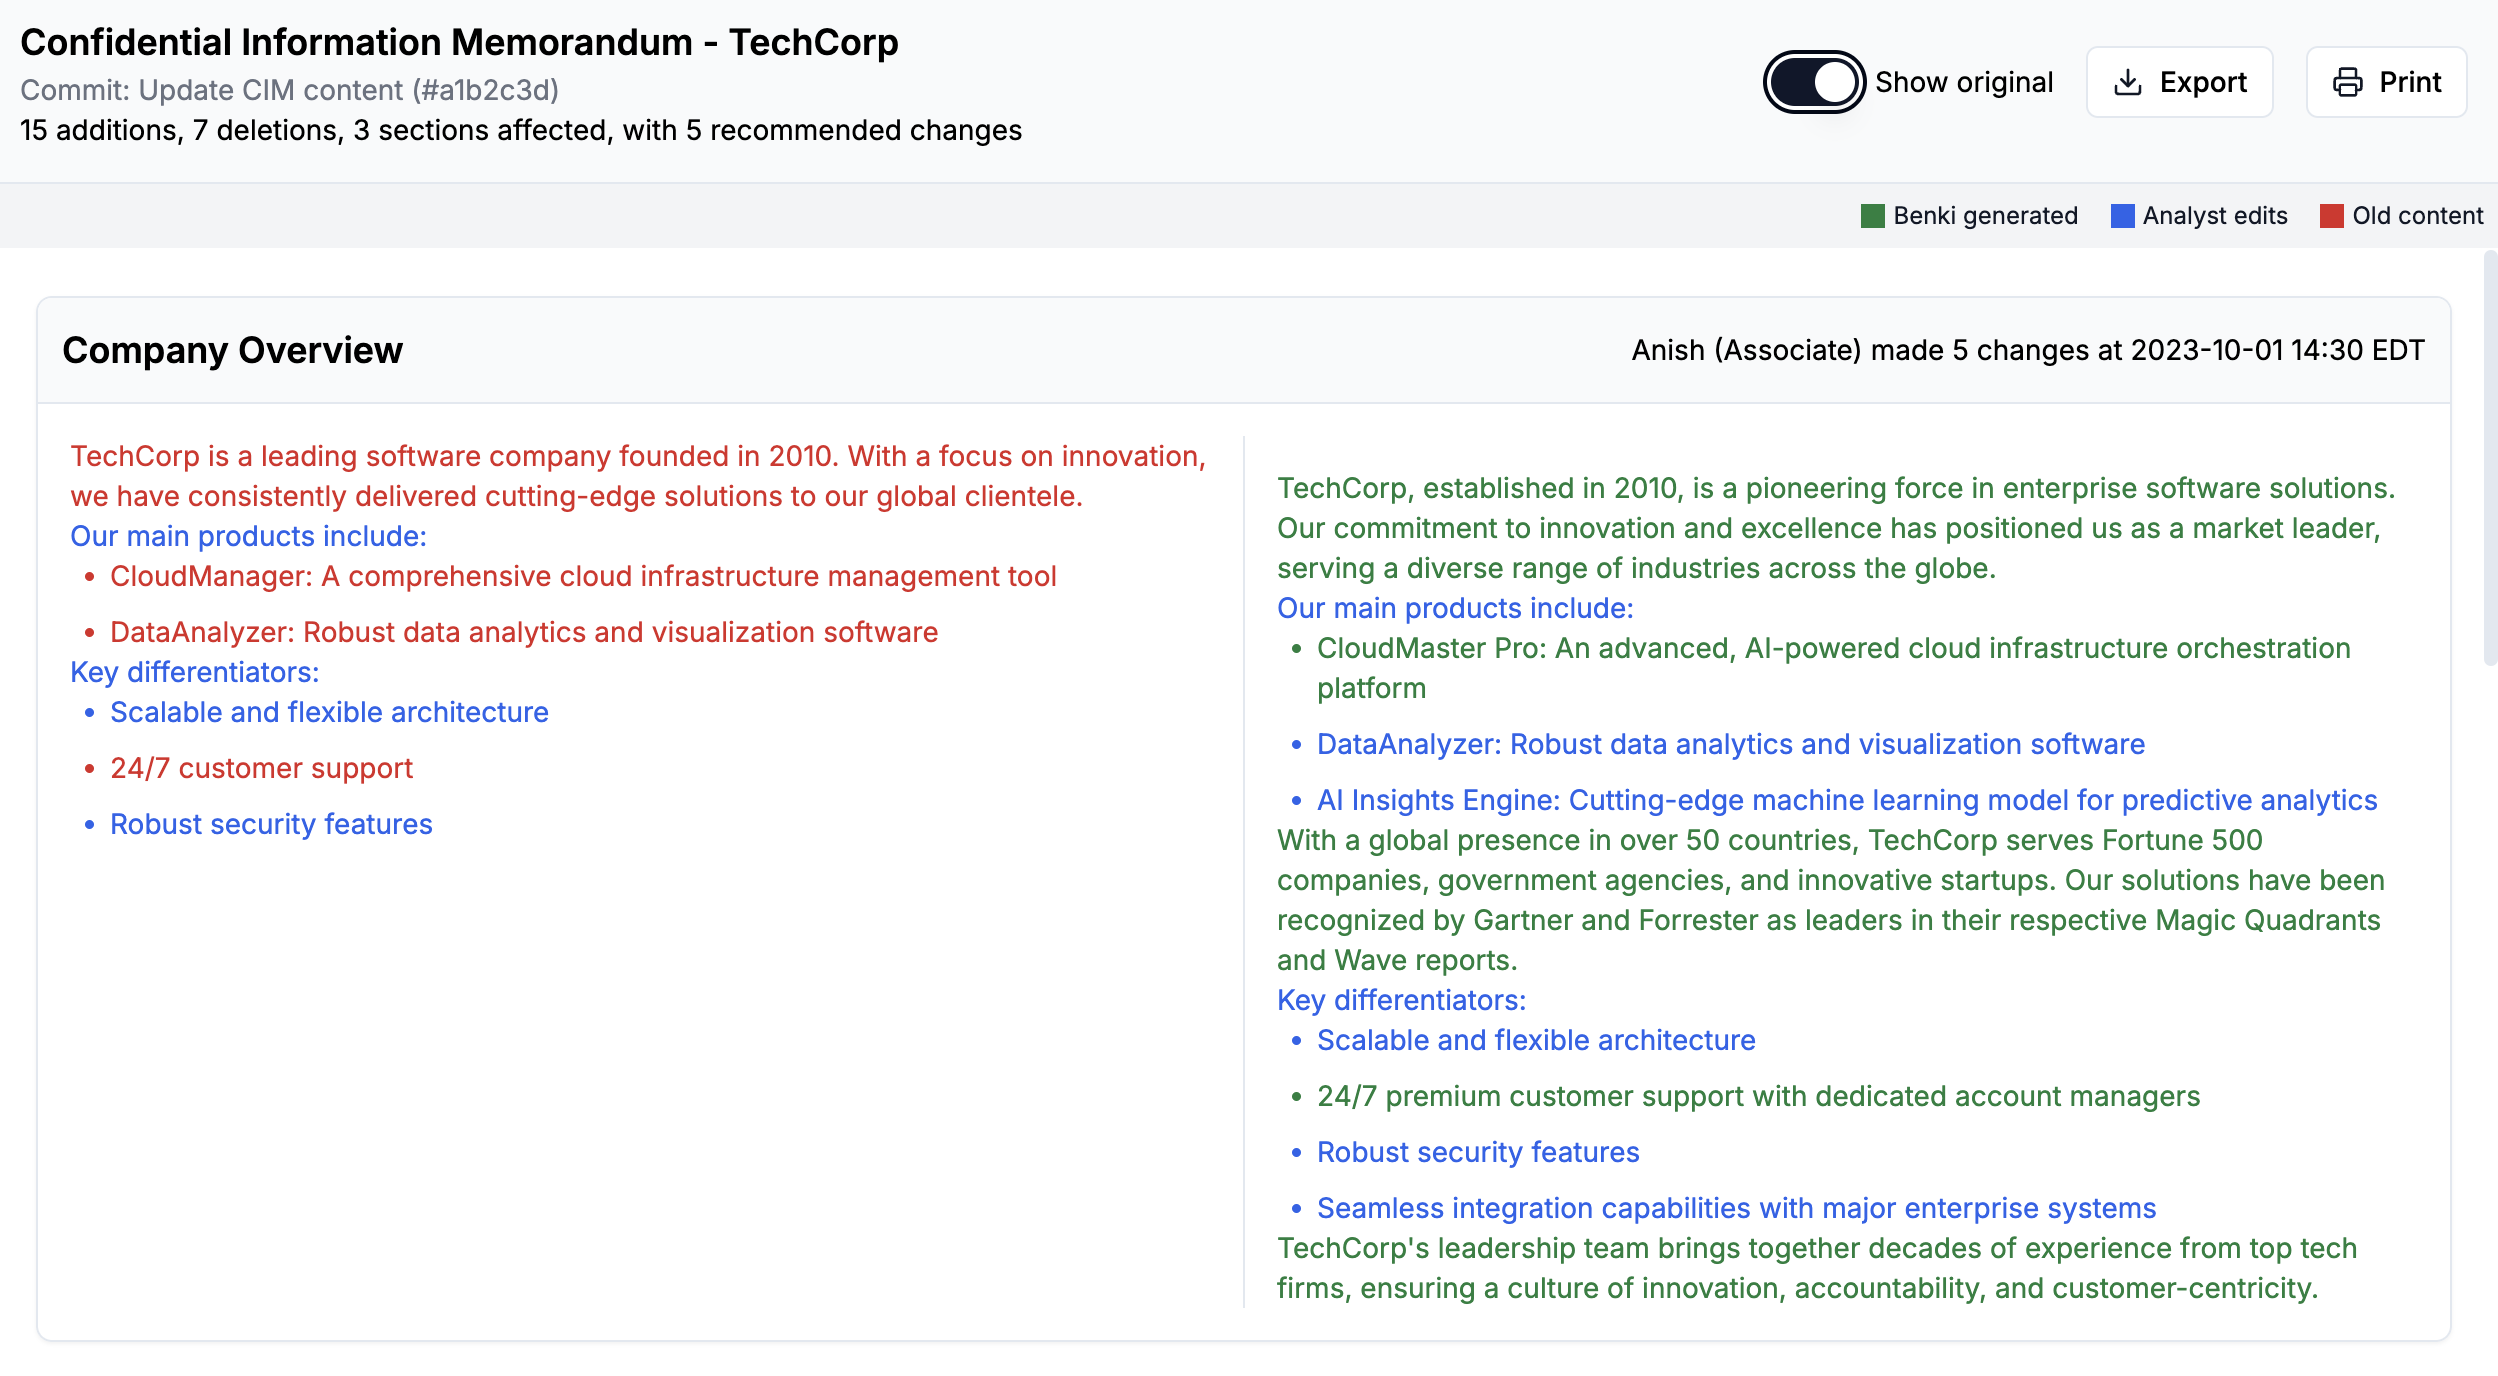Click 'Robust security features' in right column
Image resolution: width=2498 pixels, height=1376 pixels.
click(x=1478, y=1152)
